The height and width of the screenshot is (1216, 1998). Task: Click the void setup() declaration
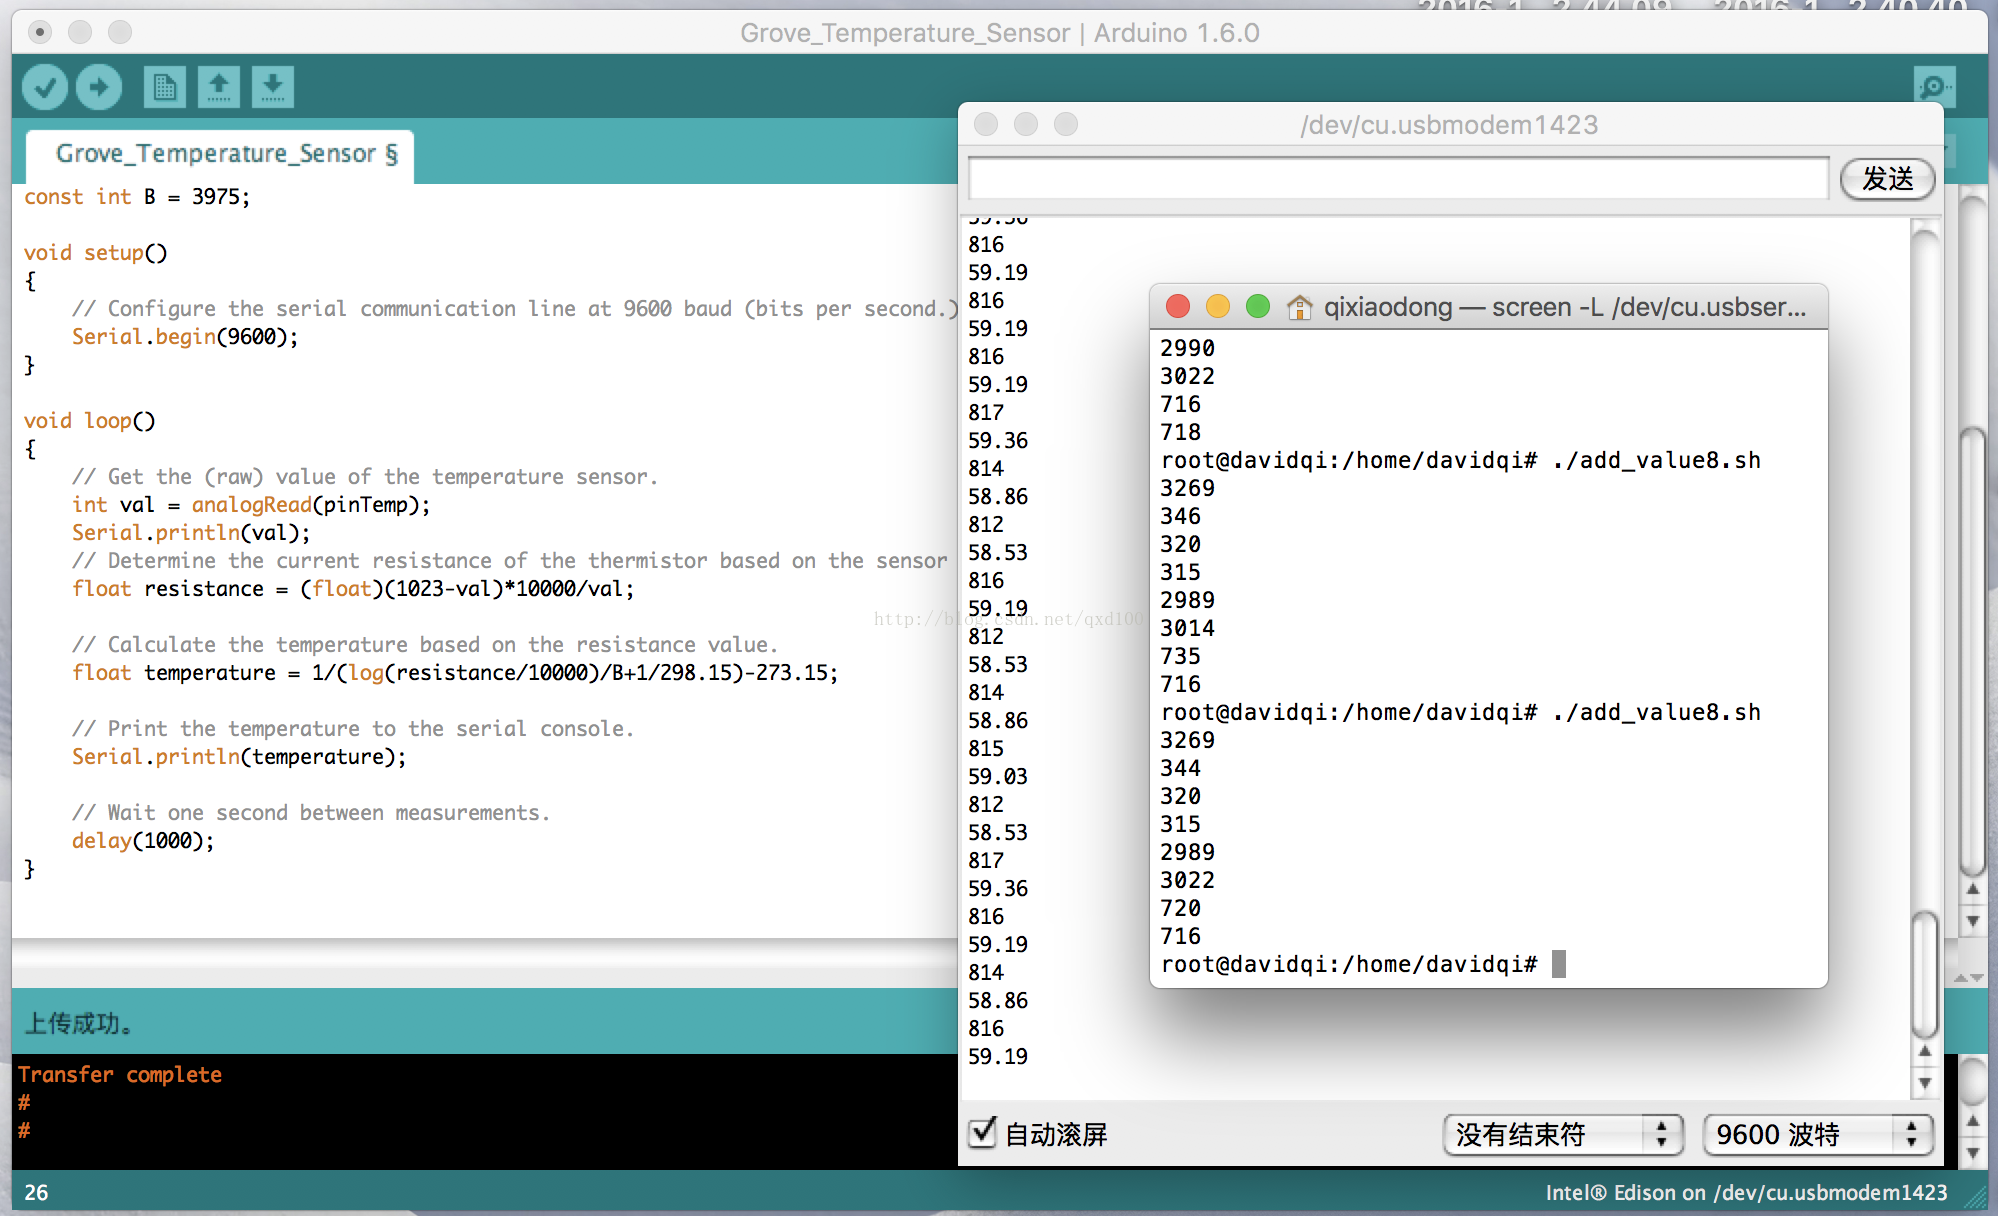[96, 253]
